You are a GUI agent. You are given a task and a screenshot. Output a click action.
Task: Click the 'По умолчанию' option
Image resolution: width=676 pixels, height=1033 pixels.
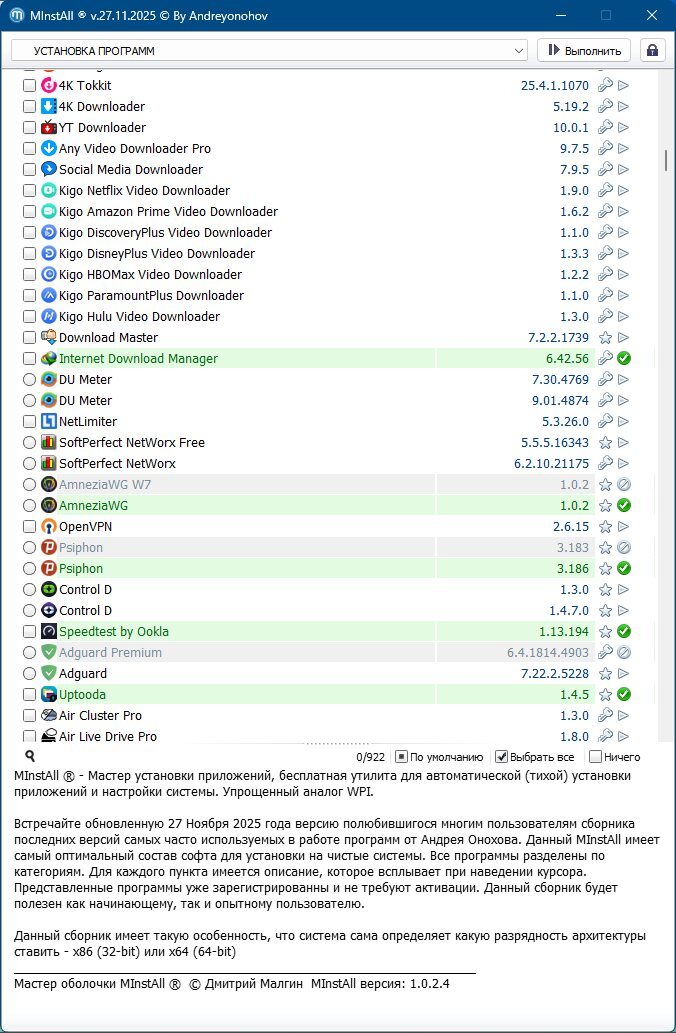click(401, 757)
